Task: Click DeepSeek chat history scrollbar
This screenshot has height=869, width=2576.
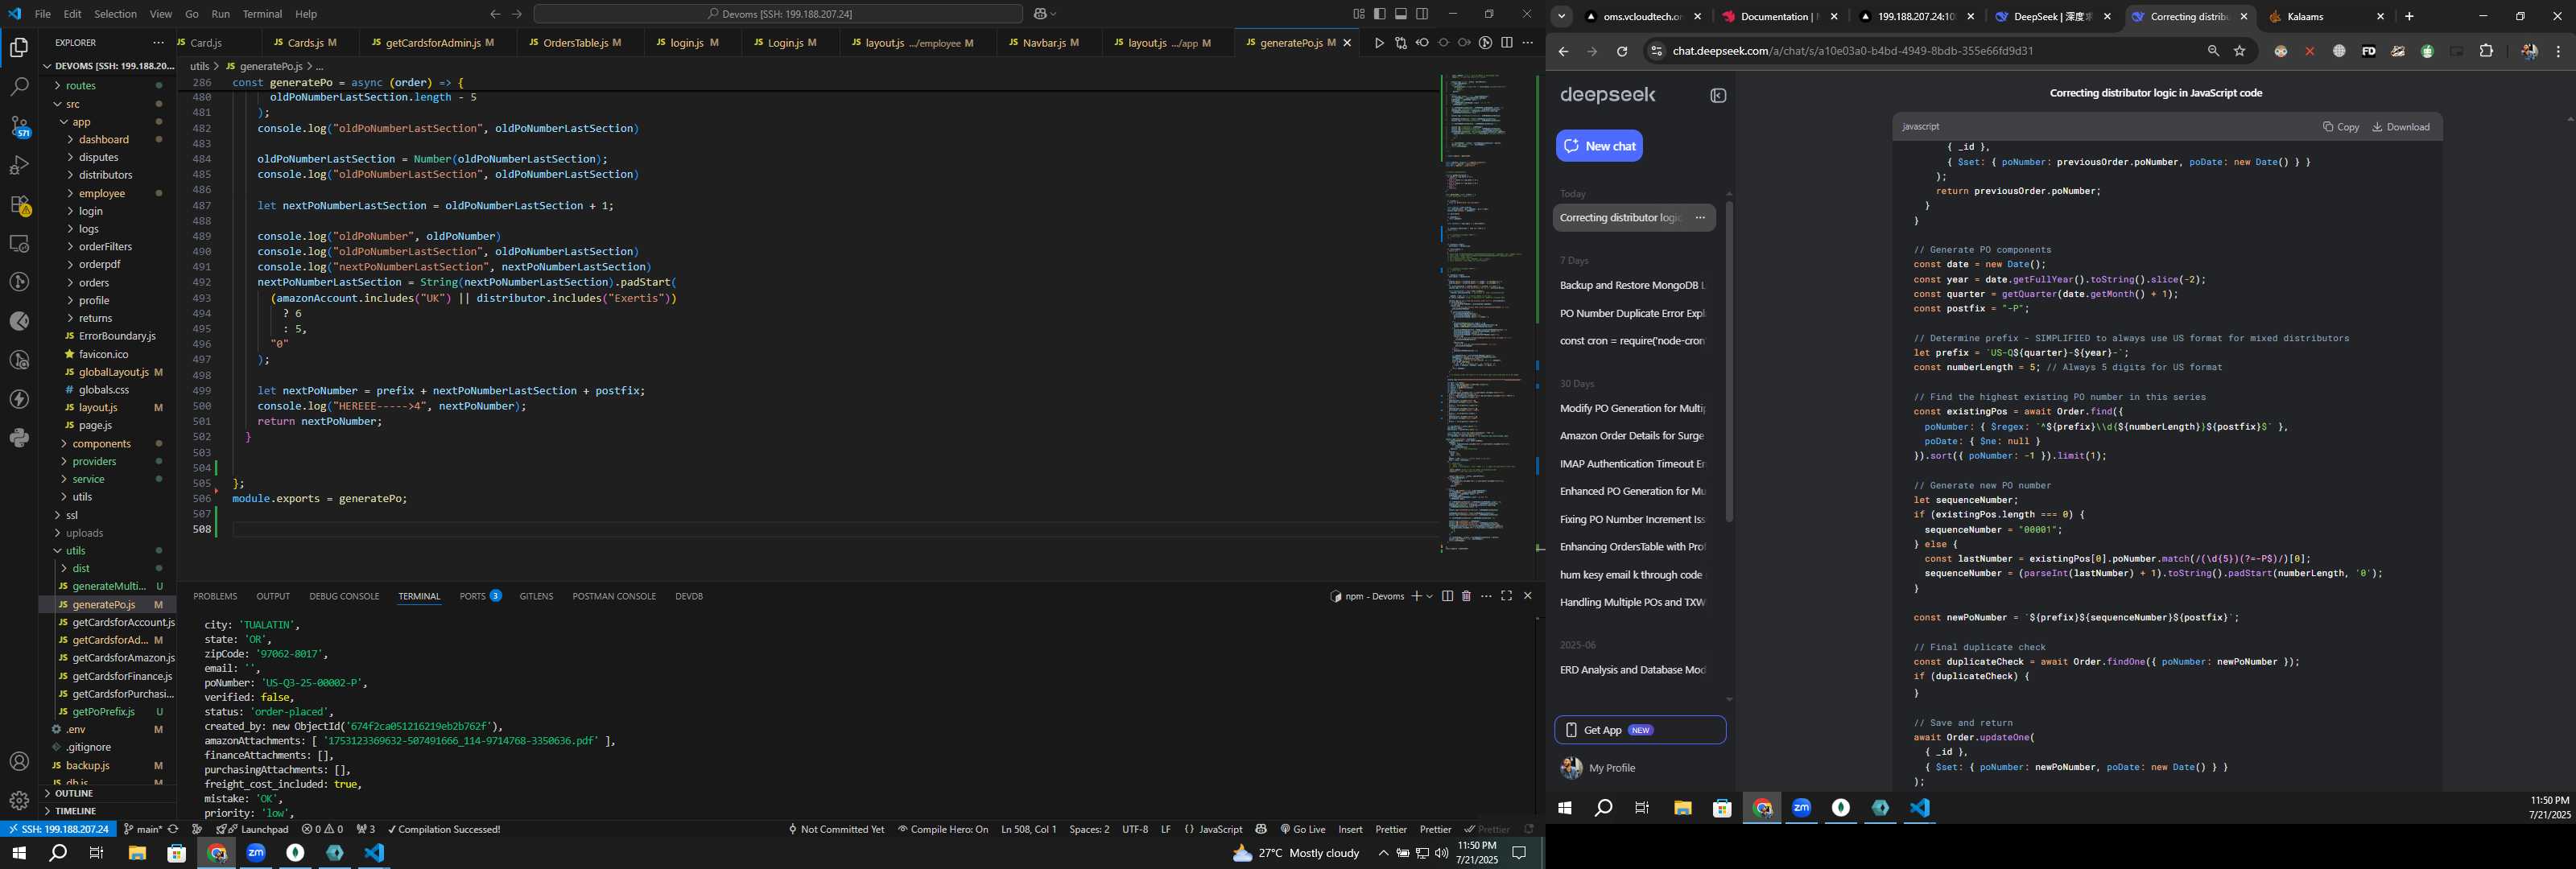Action: click(x=1729, y=361)
